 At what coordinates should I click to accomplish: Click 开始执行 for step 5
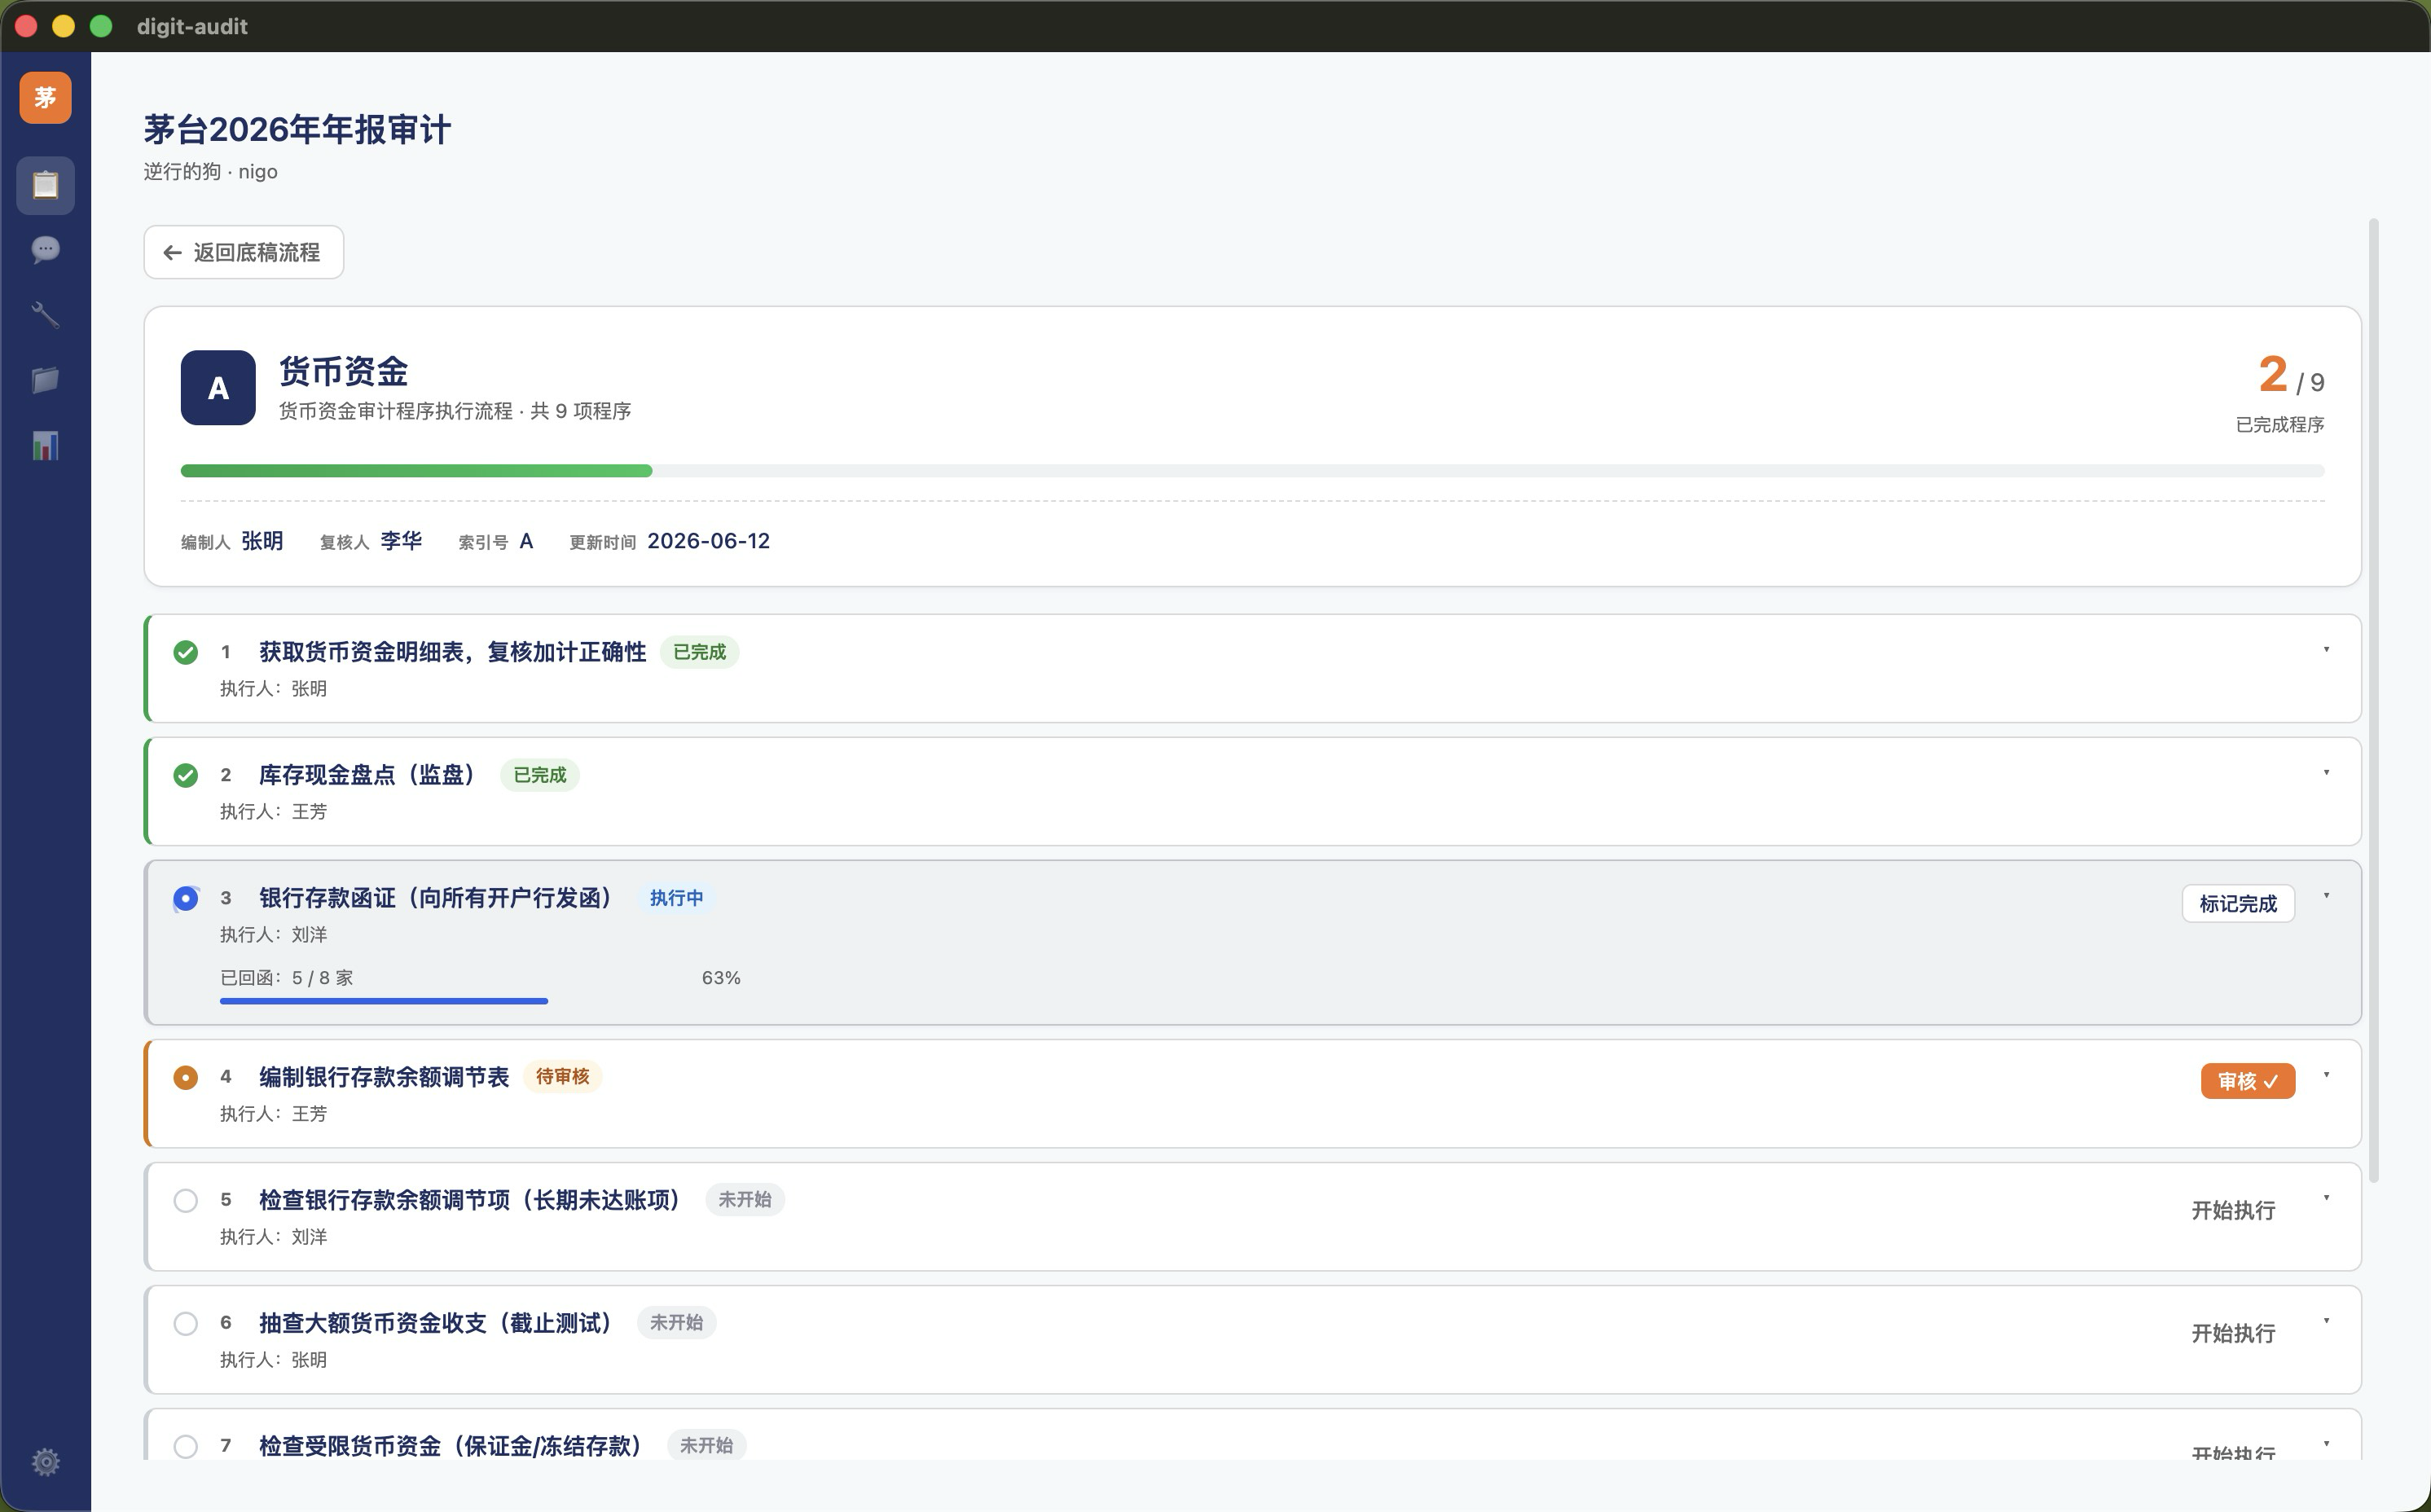click(2233, 1211)
